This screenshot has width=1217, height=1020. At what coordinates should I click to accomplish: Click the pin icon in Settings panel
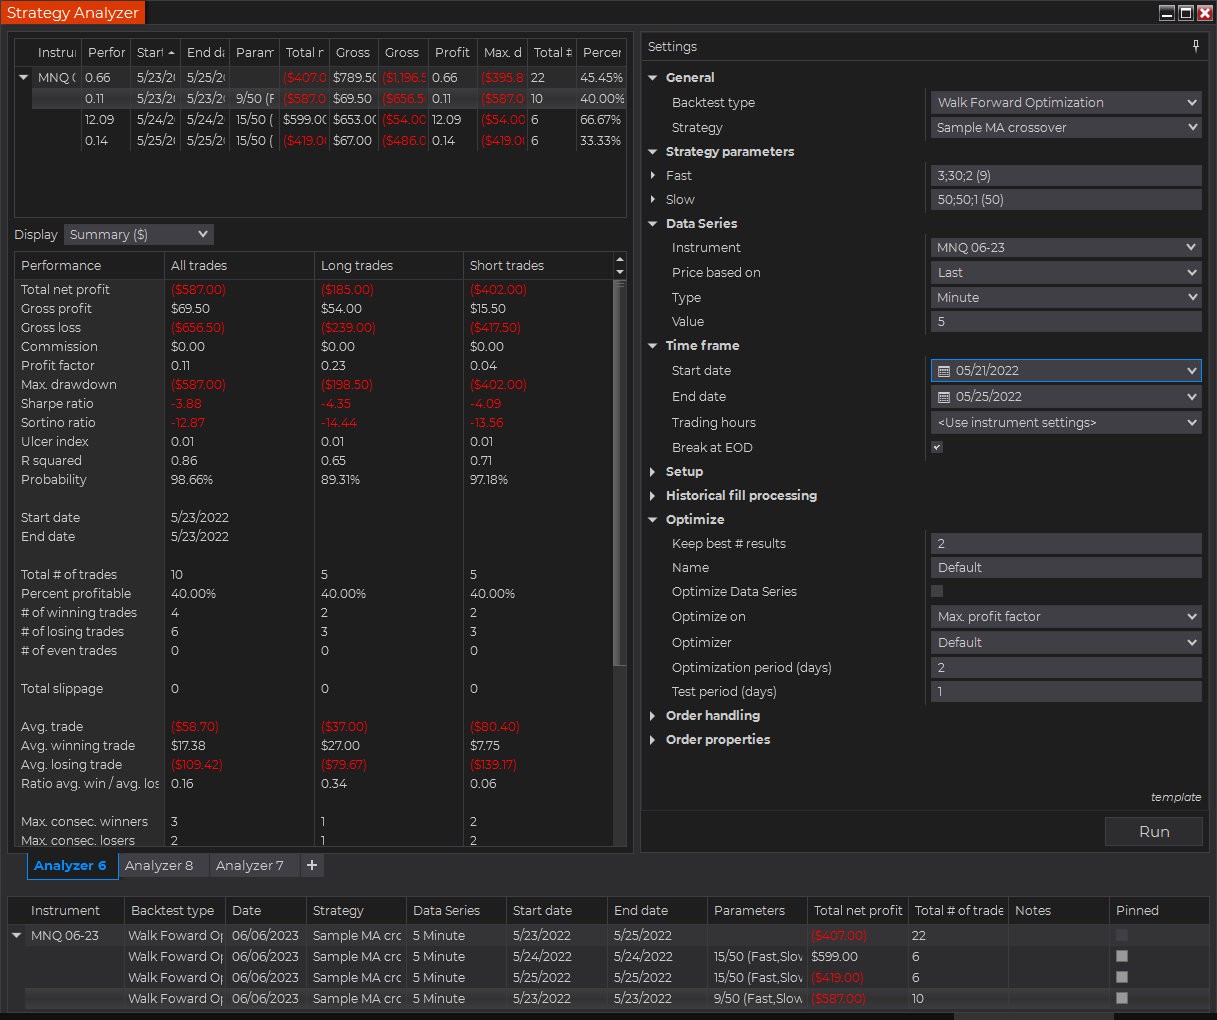click(1195, 47)
